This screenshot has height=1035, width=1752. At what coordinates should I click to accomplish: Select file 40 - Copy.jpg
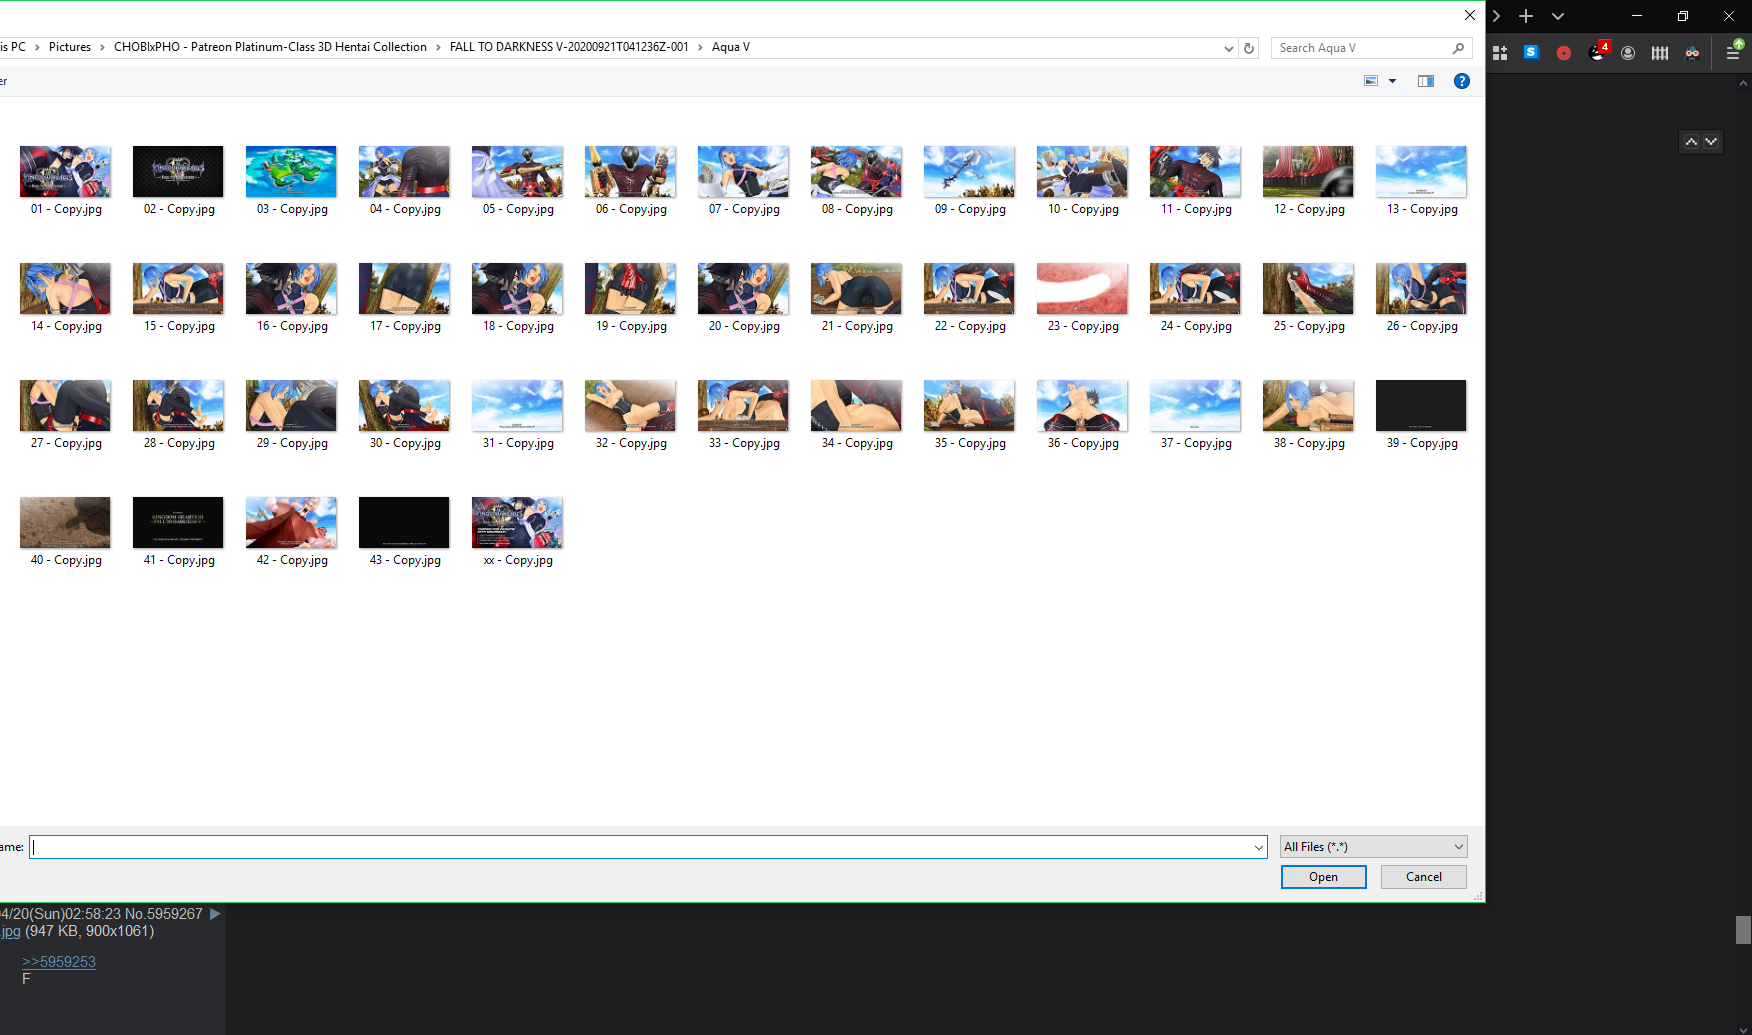pyautogui.click(x=66, y=532)
